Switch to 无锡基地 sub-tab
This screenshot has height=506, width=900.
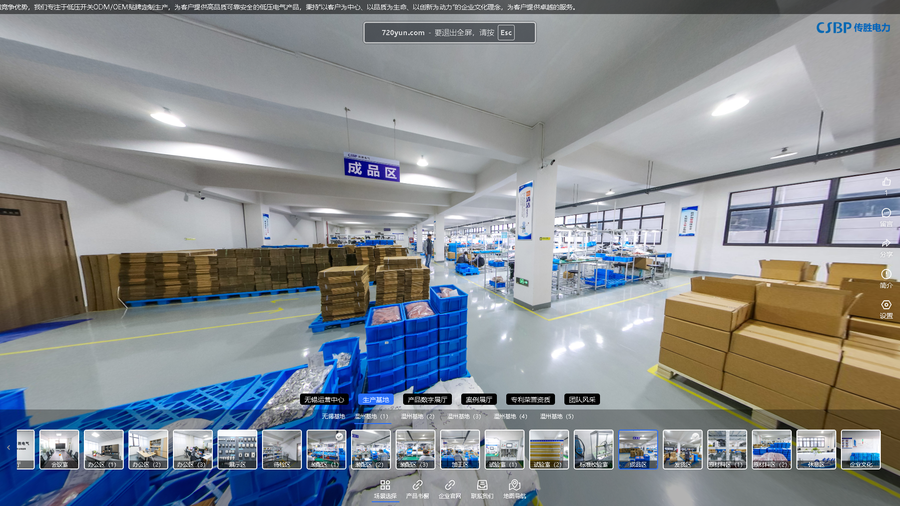[333, 417]
